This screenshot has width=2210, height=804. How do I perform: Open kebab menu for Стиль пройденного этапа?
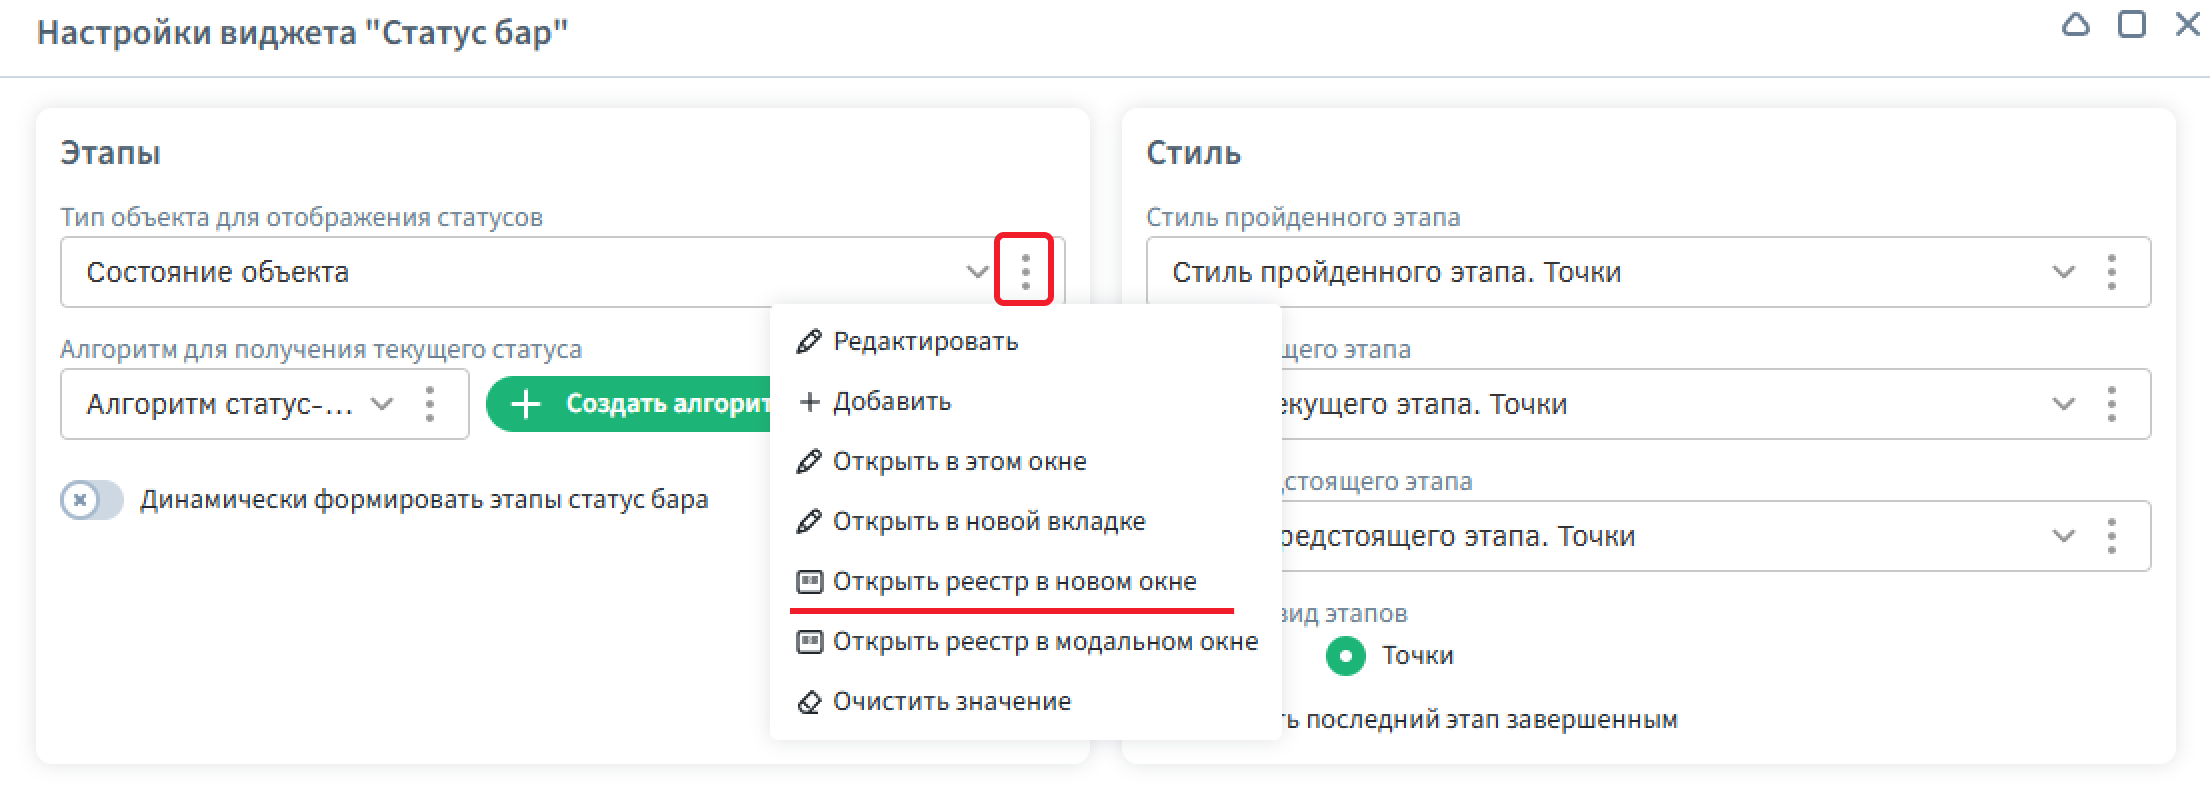(2111, 272)
